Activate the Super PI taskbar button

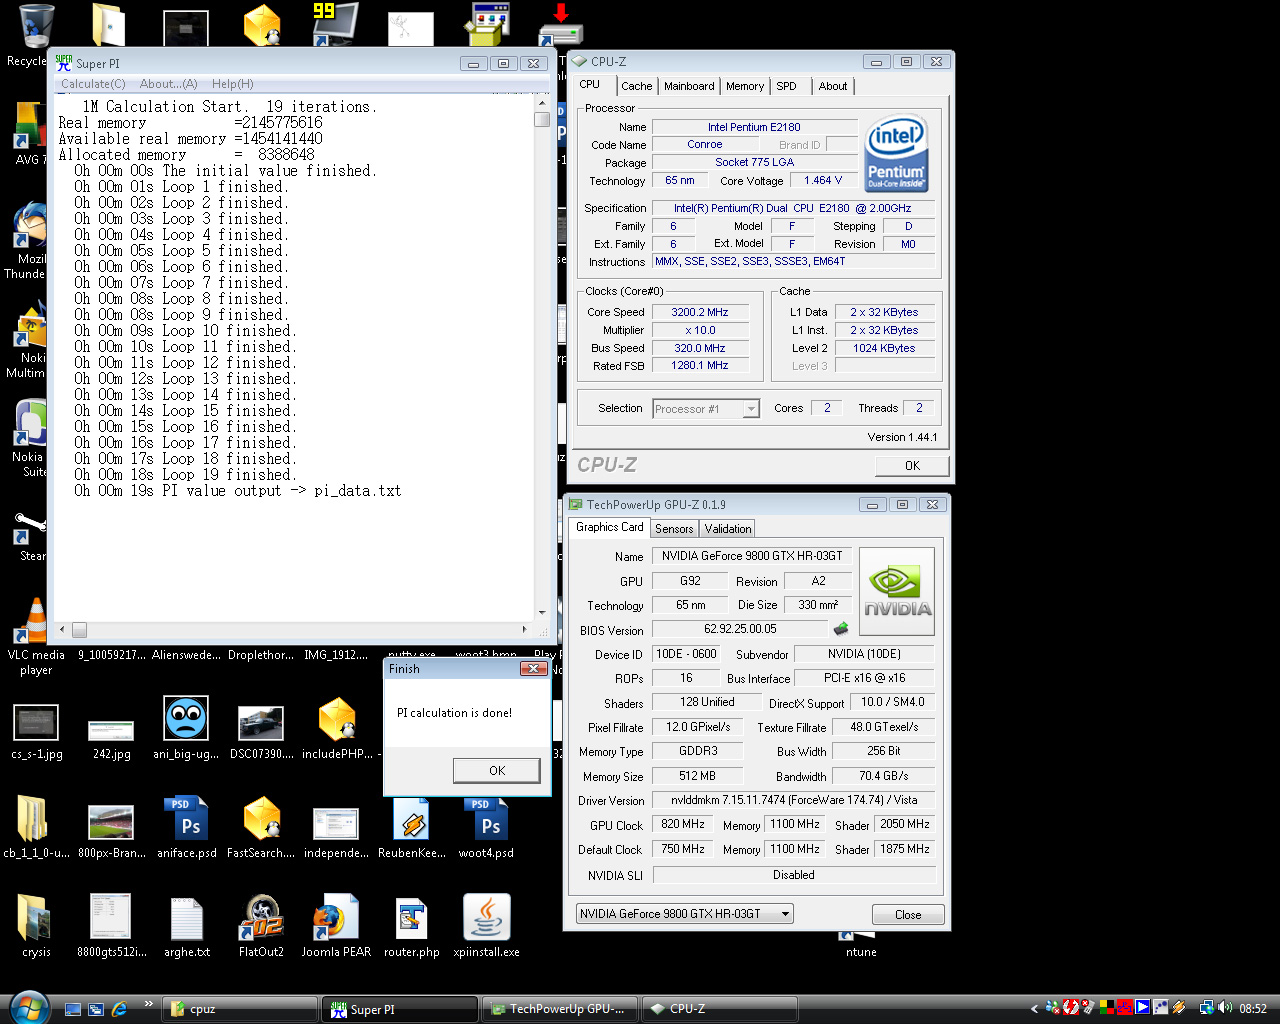pos(400,1009)
